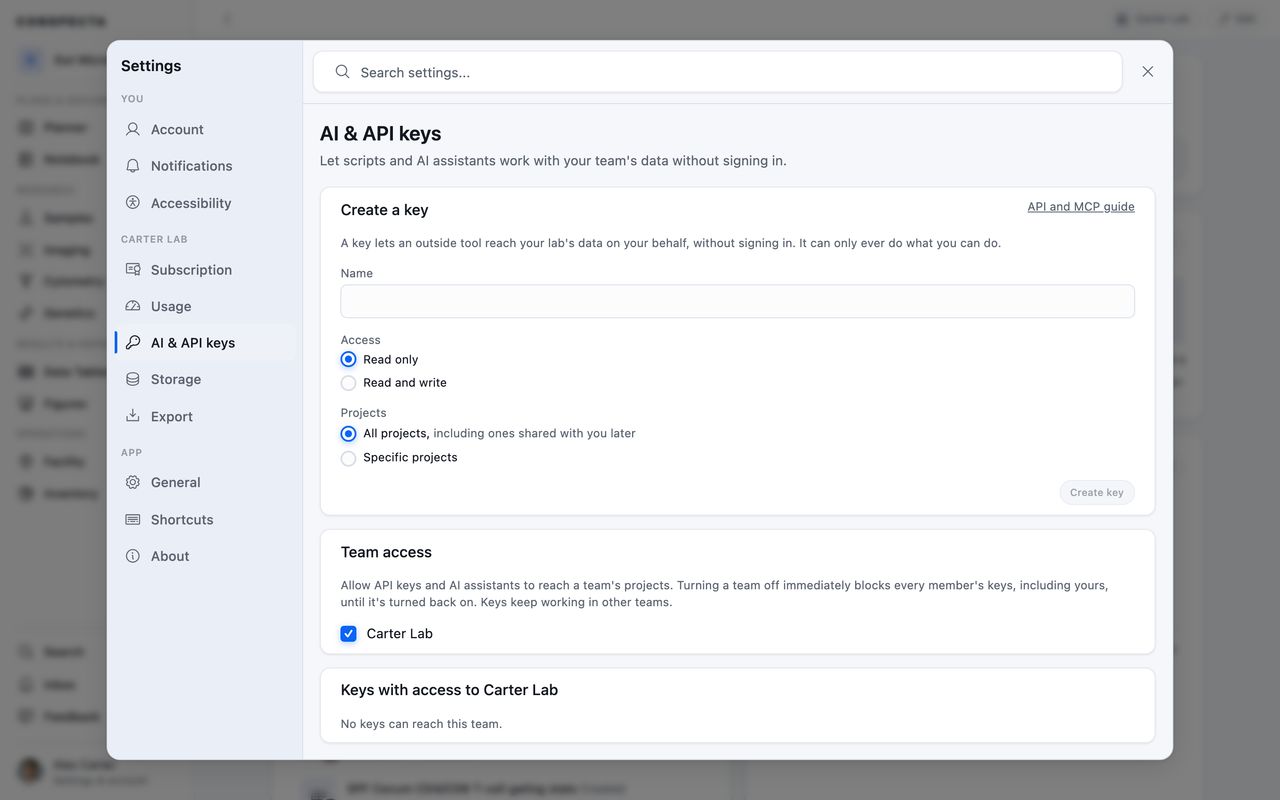Click the Storage database icon
1280x800 pixels.
[x=133, y=379]
